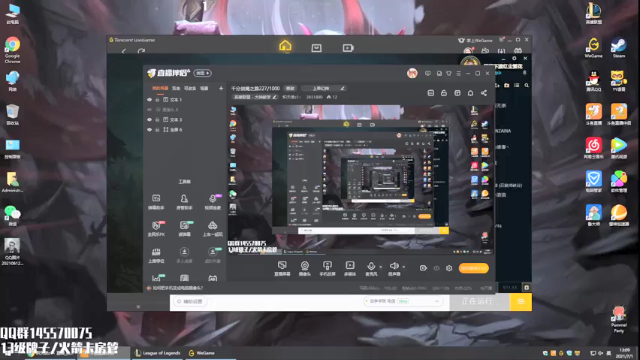The width and height of the screenshot is (640, 360).
Task: Open the PK battle tool
Action: pyautogui.click(x=156, y=229)
